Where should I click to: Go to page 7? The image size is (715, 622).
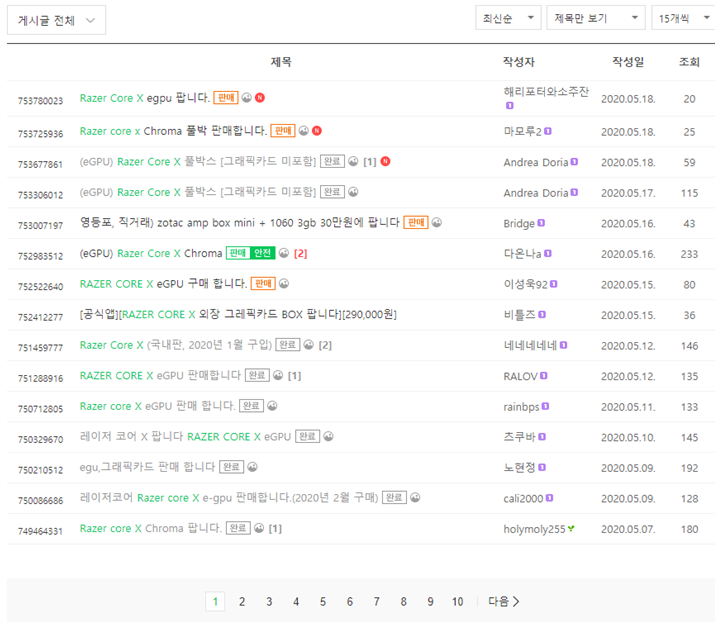[x=377, y=601]
